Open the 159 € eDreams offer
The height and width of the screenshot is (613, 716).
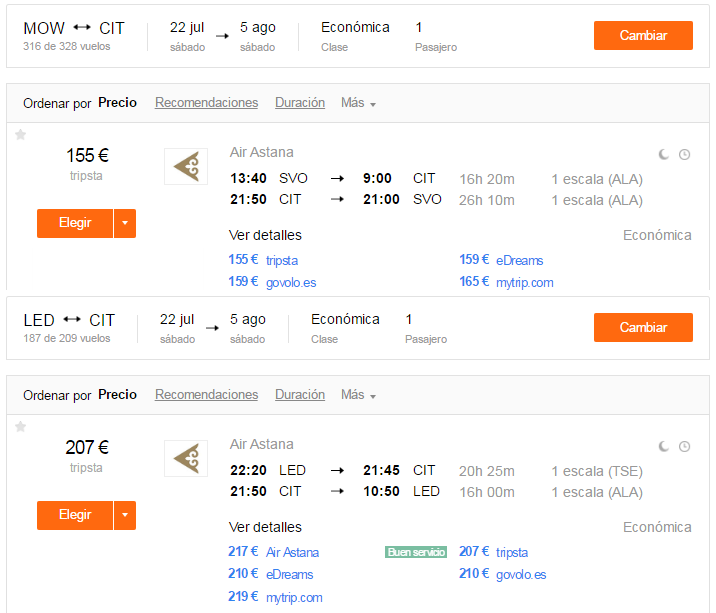click(x=501, y=260)
